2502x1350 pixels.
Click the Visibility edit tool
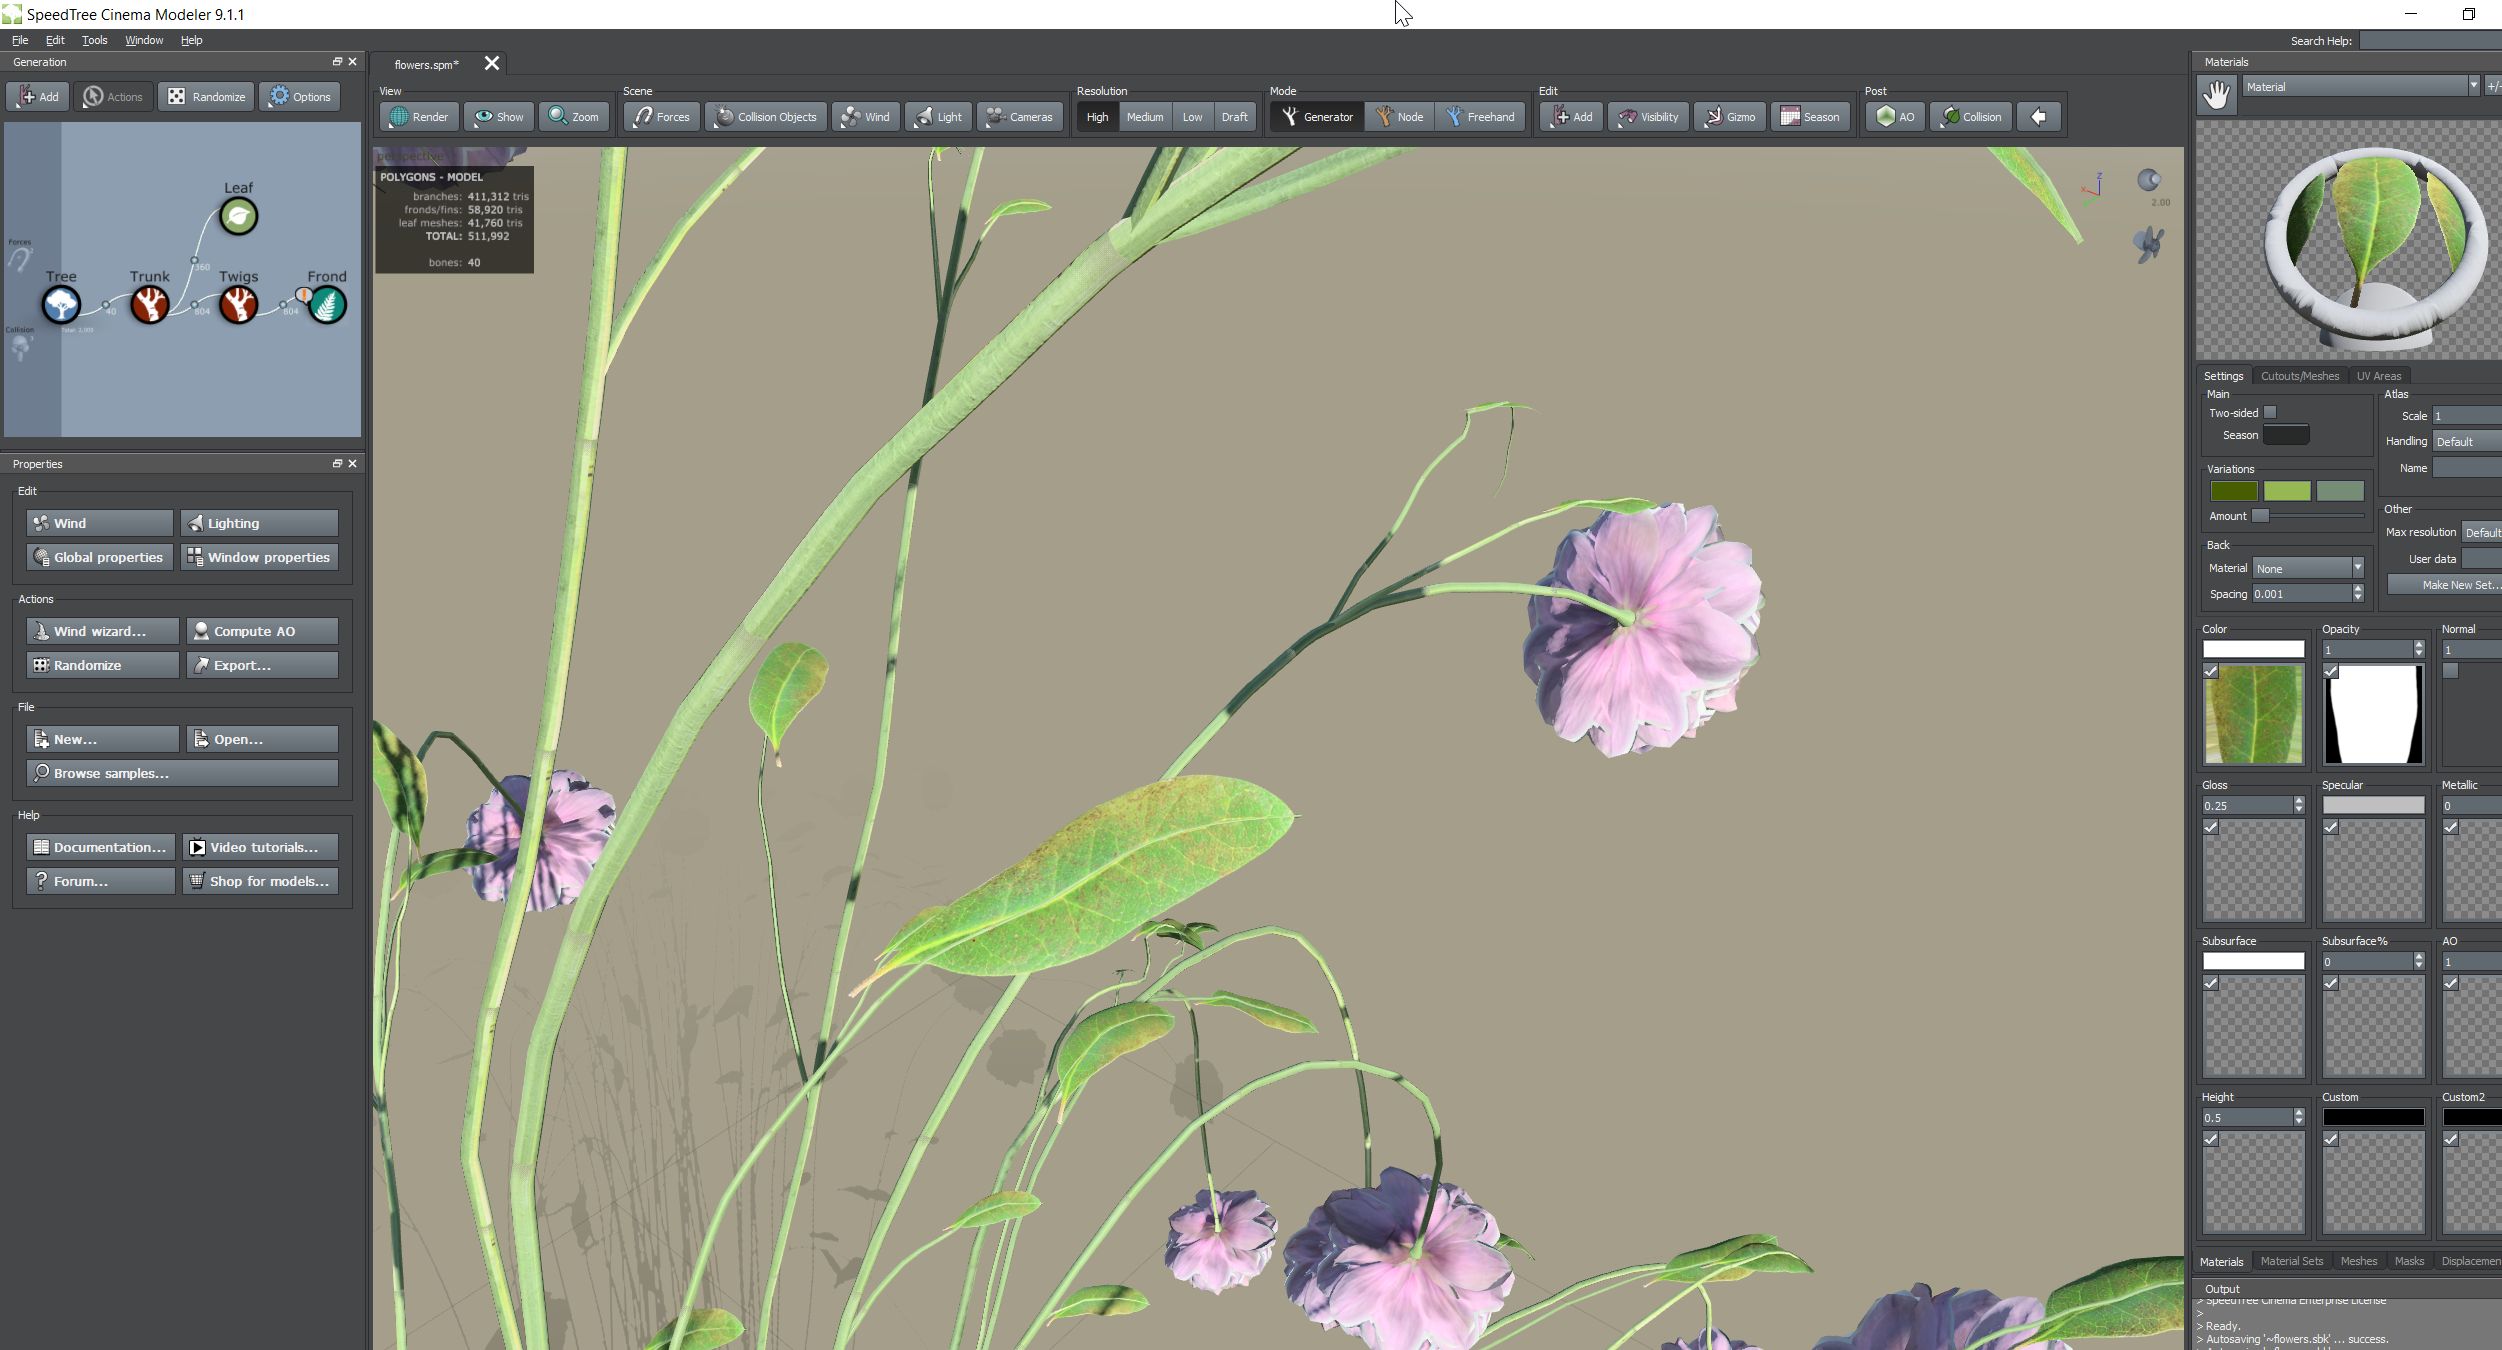coord(1648,117)
